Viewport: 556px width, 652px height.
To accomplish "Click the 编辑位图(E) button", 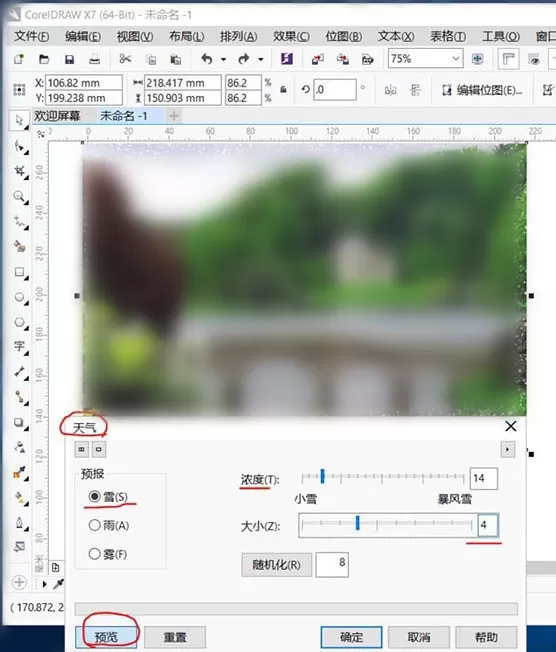I will [482, 90].
